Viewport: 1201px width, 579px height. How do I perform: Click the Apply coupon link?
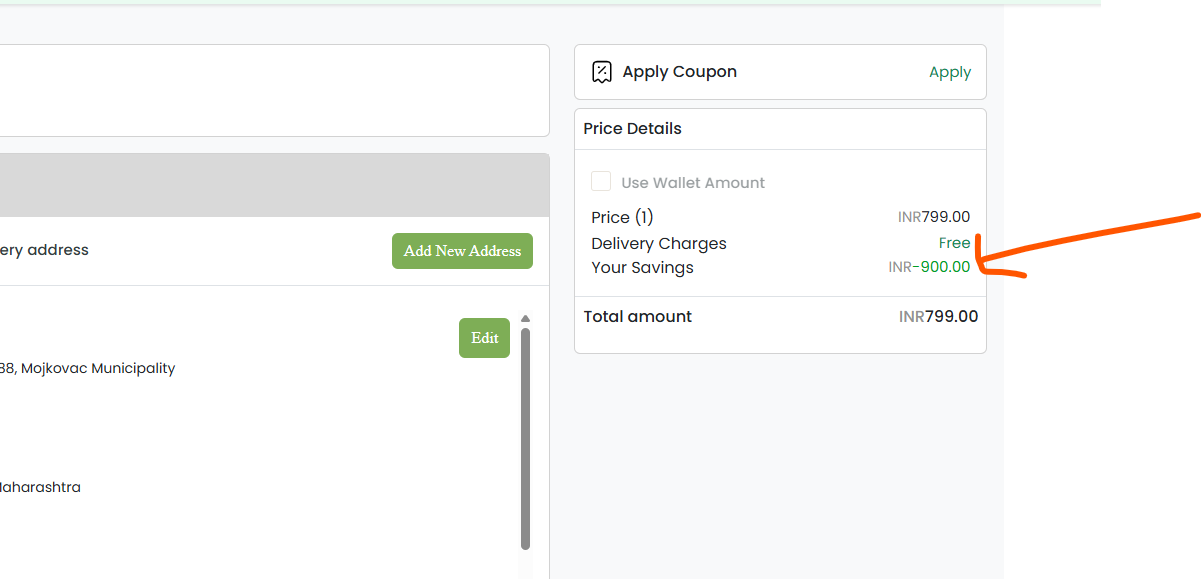click(x=950, y=72)
